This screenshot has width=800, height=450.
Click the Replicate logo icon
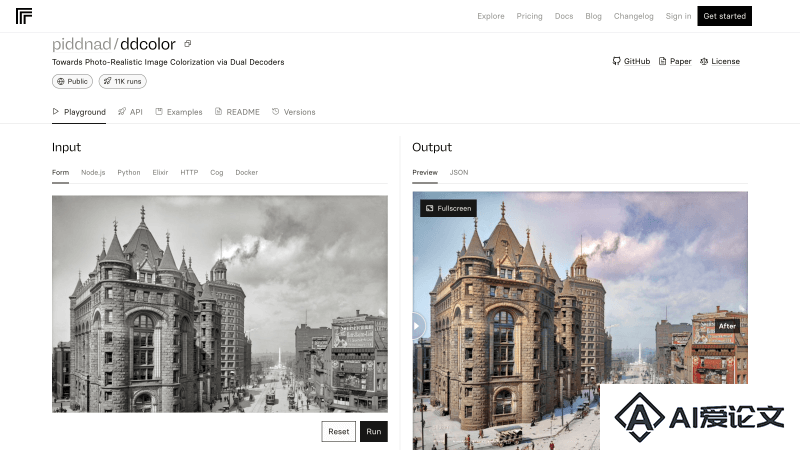coord(24,16)
